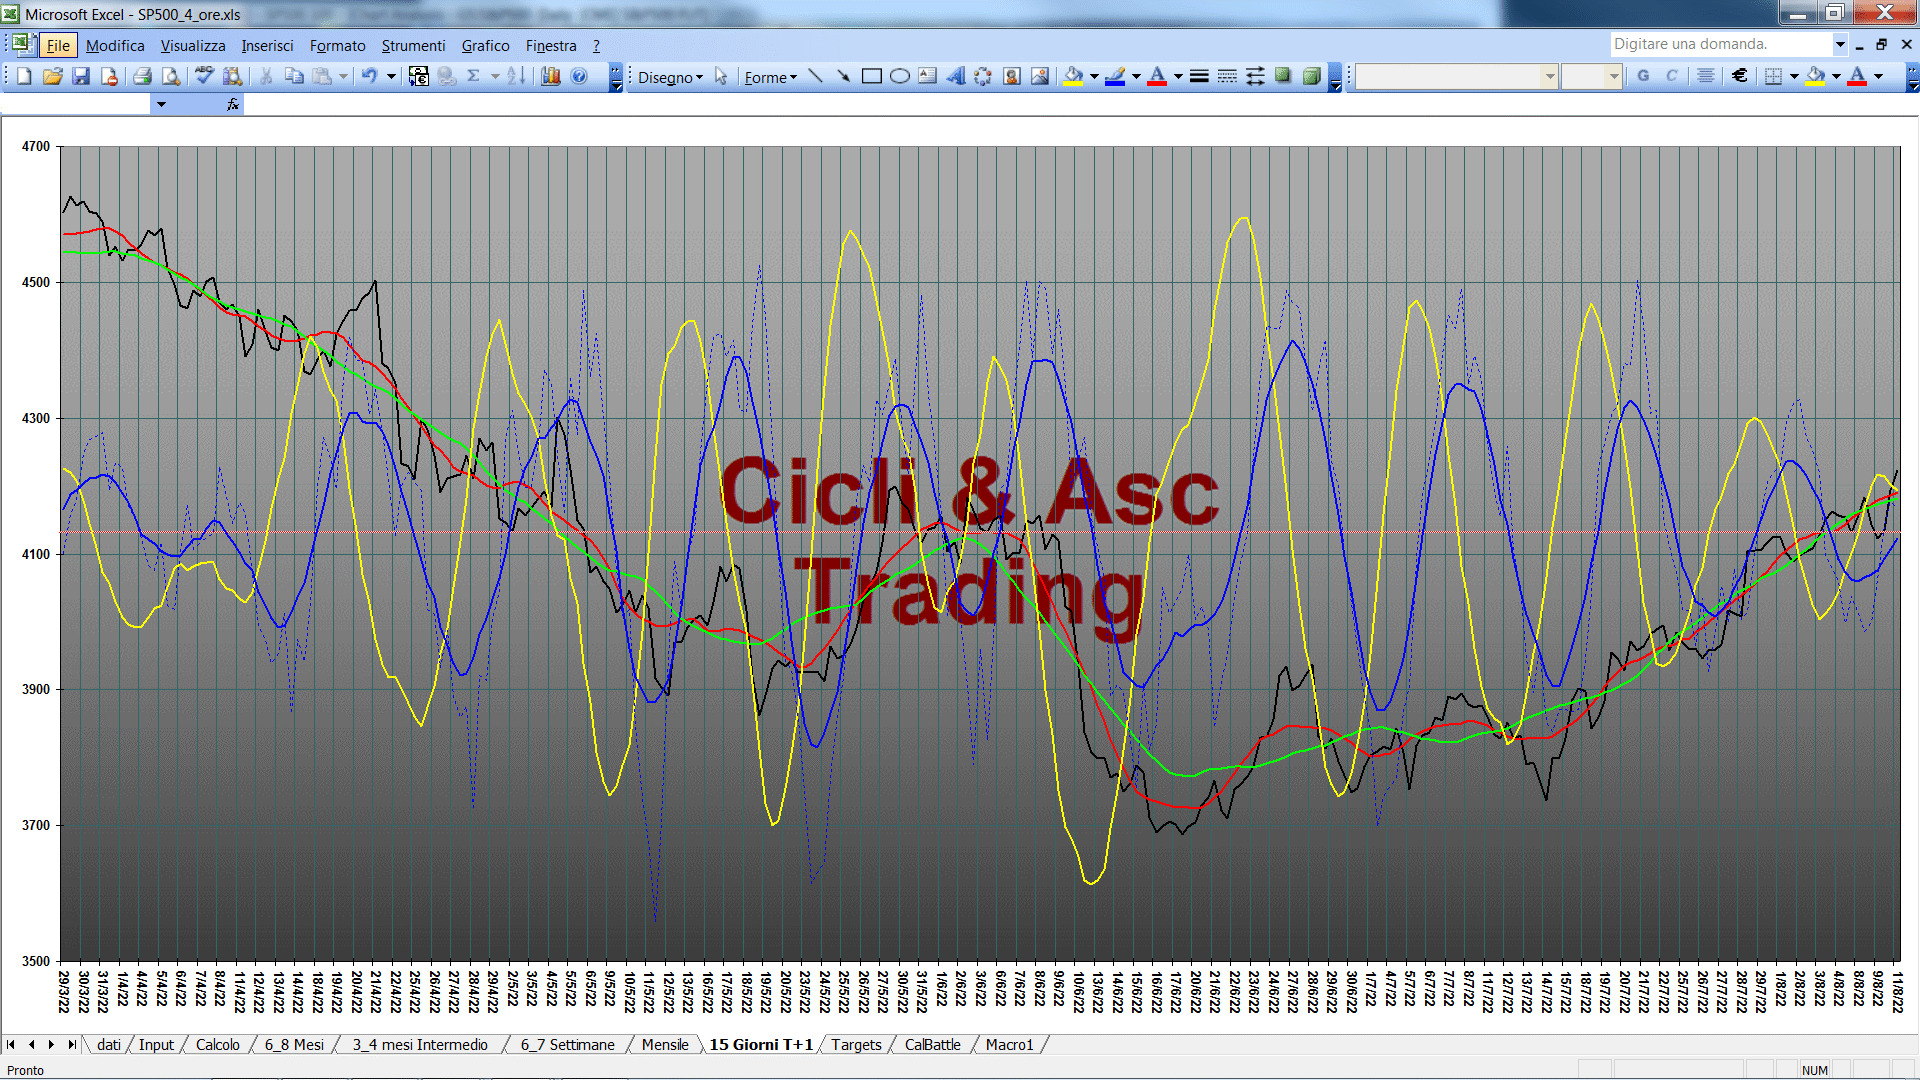Open the Font name combo box
Screen dimensions: 1920x1080
click(x=1457, y=76)
